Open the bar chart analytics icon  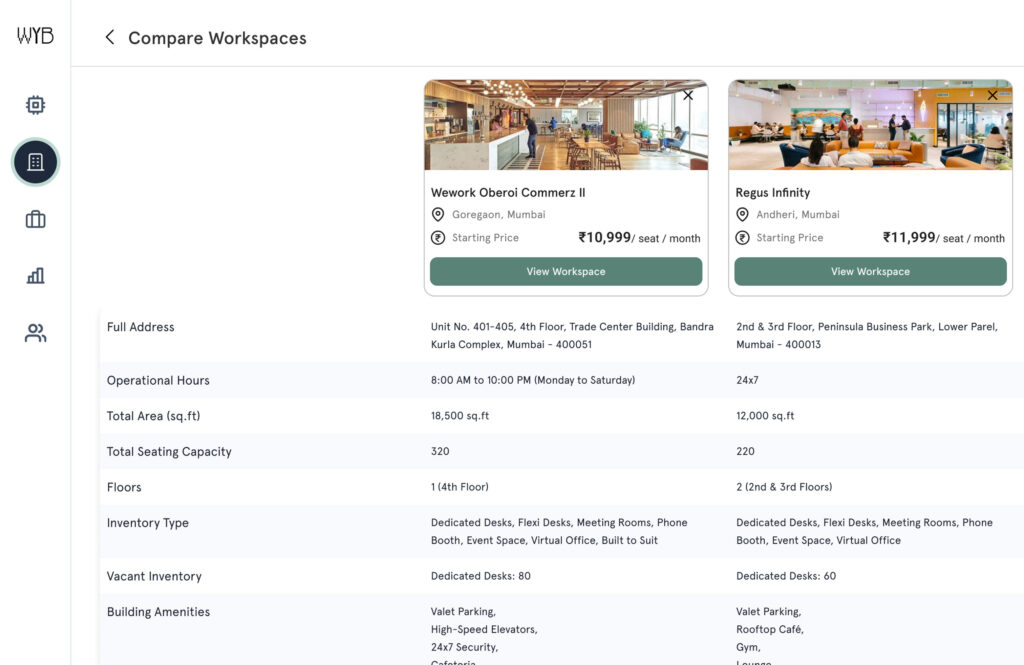coord(35,276)
